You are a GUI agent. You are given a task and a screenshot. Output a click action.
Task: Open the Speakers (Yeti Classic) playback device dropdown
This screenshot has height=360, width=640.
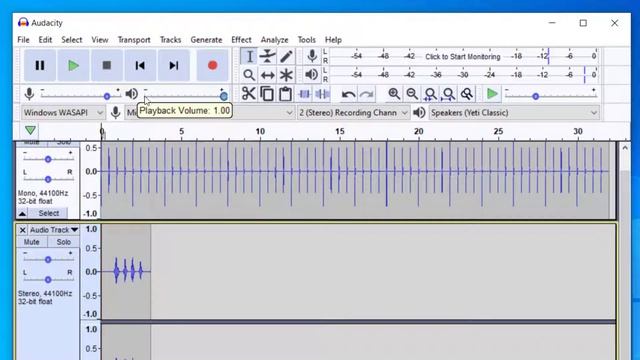coord(514,112)
